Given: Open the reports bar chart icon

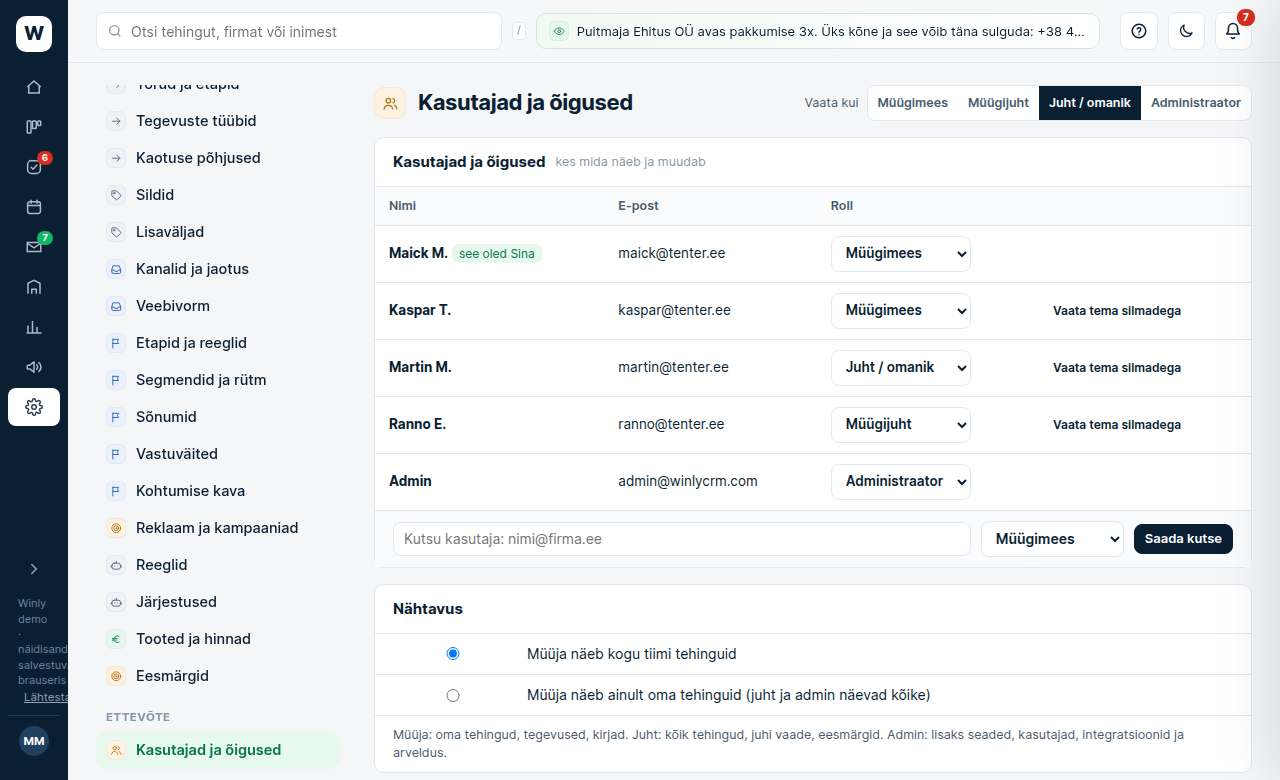Looking at the screenshot, I should (x=34, y=327).
